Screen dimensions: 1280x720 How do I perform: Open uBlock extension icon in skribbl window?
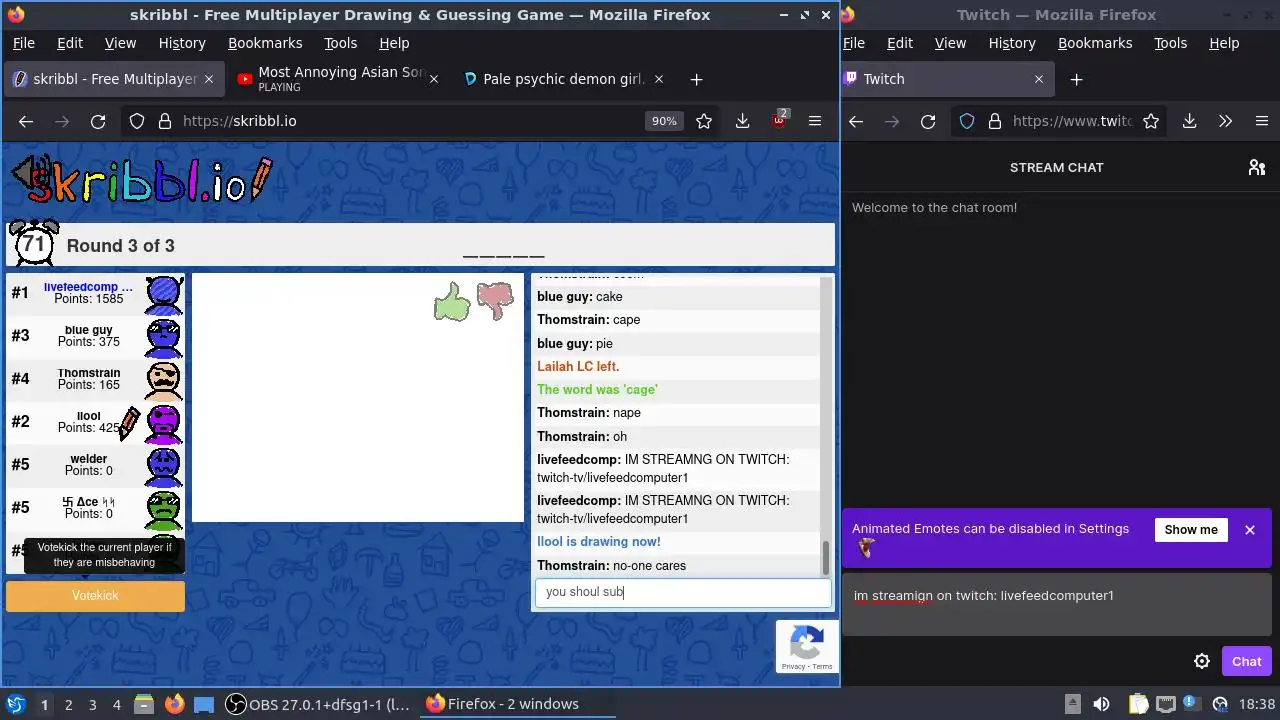click(x=779, y=121)
